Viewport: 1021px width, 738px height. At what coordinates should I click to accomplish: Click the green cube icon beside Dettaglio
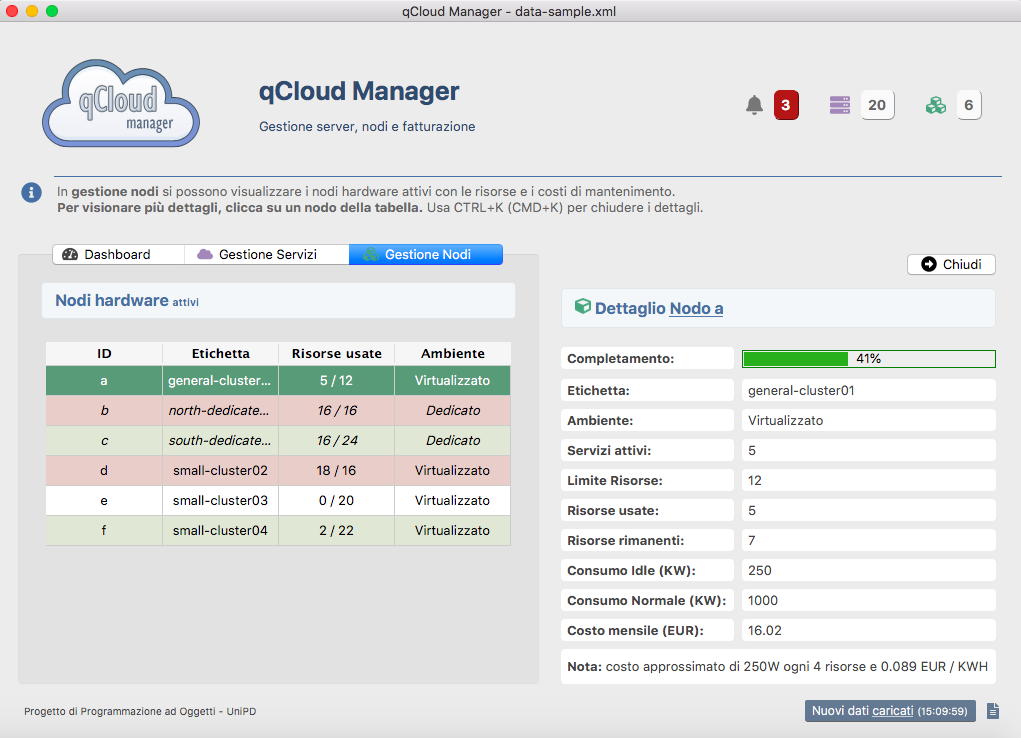[582, 307]
